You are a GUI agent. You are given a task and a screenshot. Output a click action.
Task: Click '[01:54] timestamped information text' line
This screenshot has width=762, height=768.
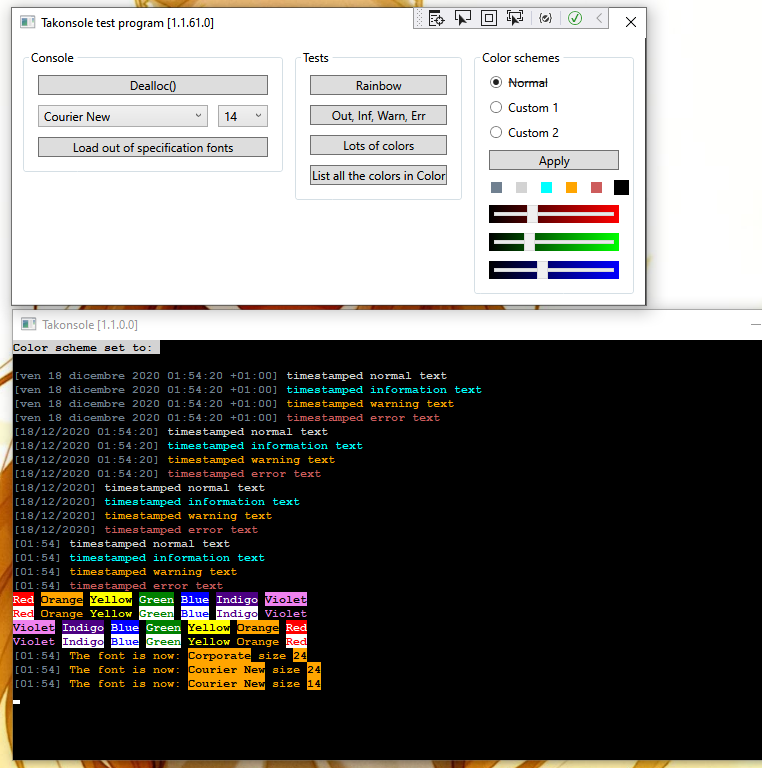[139, 557]
